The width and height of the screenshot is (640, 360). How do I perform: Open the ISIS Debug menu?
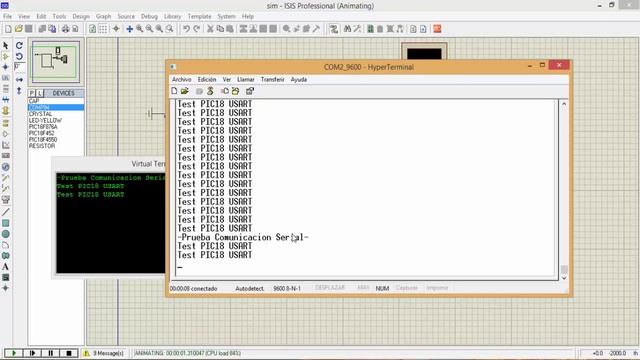pos(149,16)
